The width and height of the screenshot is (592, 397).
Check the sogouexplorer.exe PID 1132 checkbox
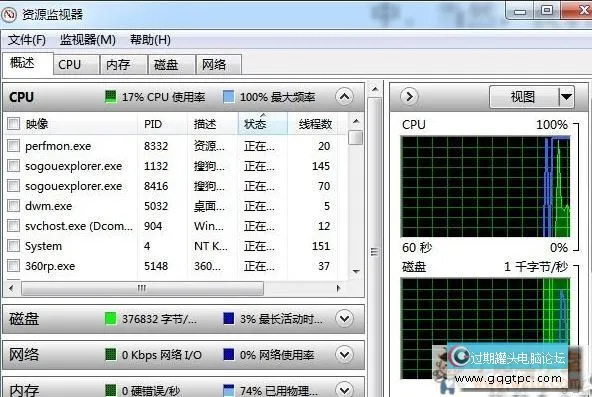tap(13, 165)
